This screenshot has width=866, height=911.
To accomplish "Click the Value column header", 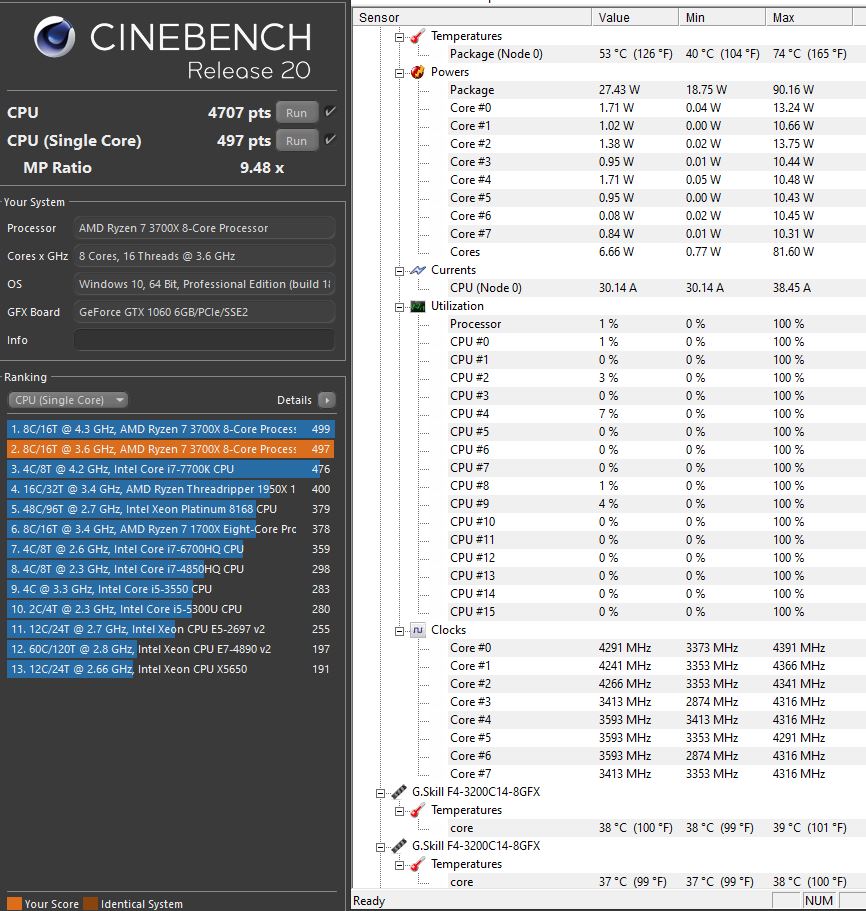I will pos(635,17).
